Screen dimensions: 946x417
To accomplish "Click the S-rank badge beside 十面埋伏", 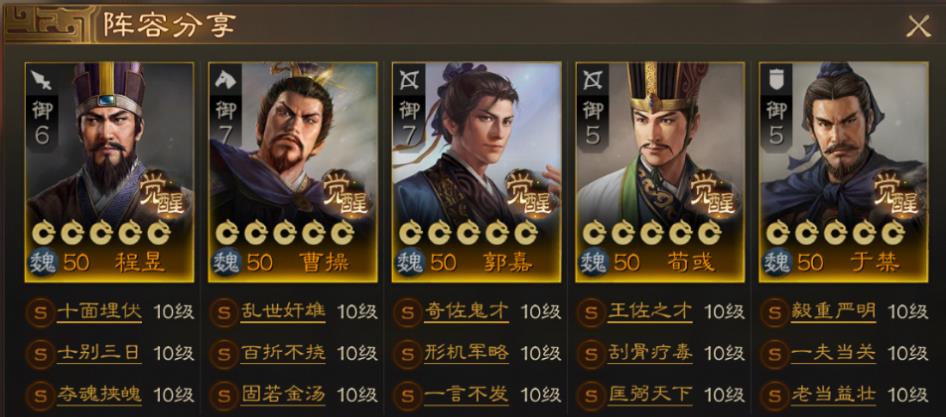I will coord(40,313).
